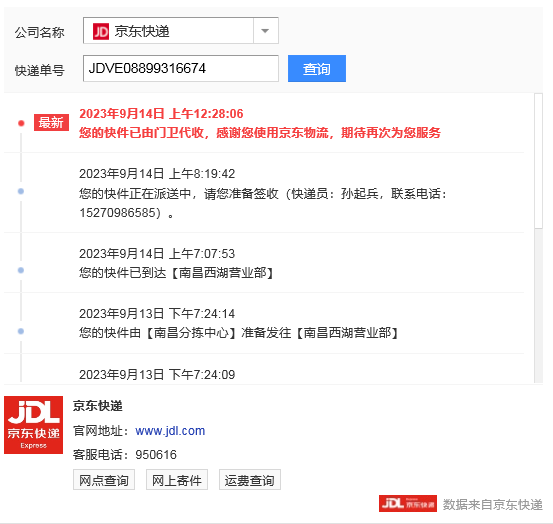Viewport: 553px width, 524px height.
Task: Select the 京东快递 company combo box
Action: pyautogui.click(x=181, y=31)
